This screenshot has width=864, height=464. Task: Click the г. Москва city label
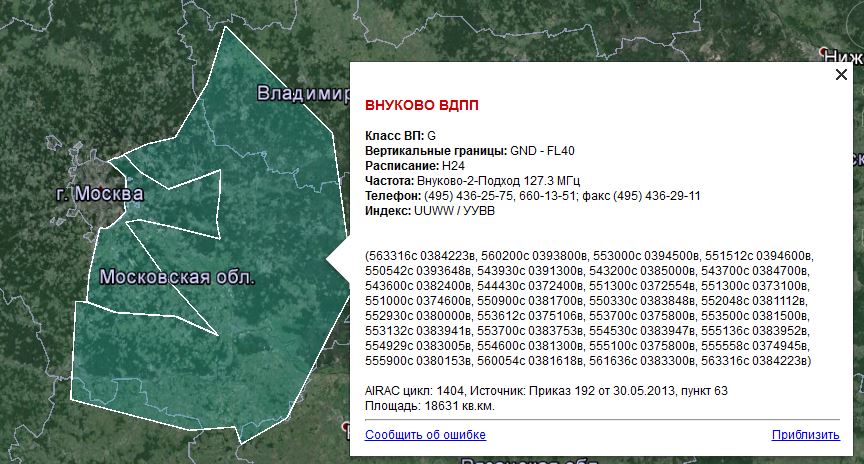click(x=96, y=191)
